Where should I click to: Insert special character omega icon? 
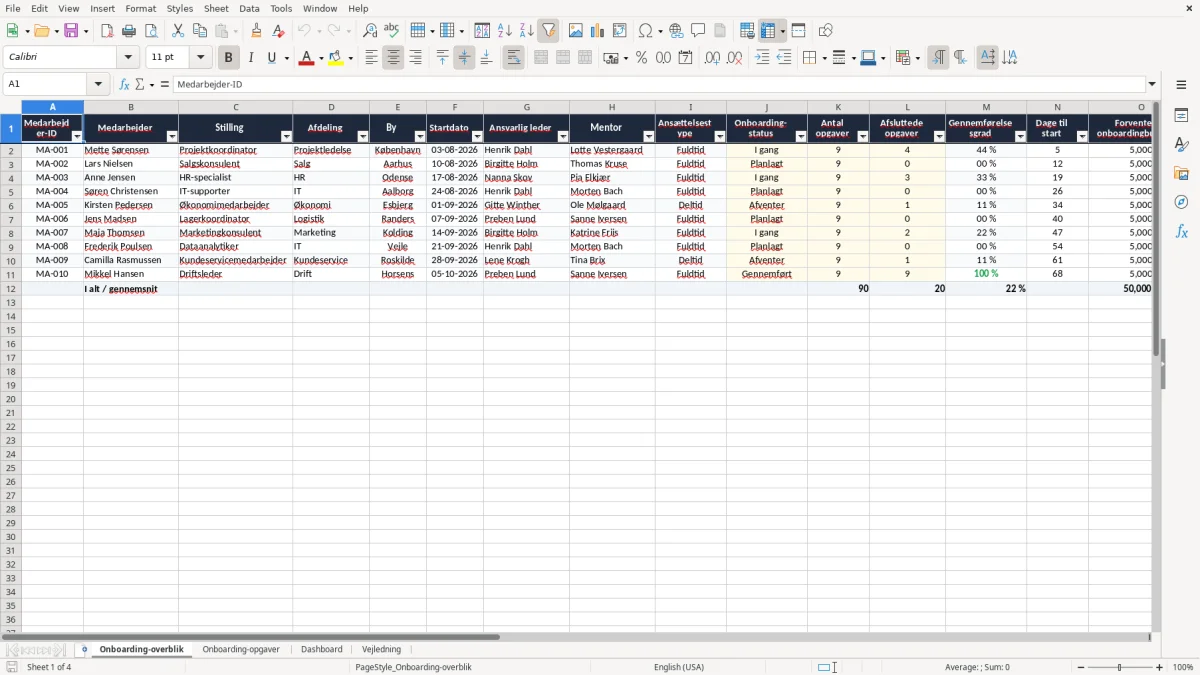(645, 31)
